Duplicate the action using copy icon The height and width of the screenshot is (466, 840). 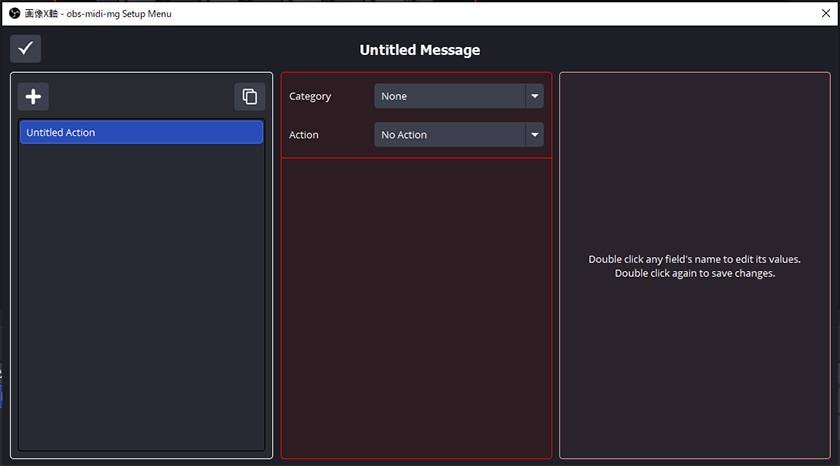[x=249, y=96]
